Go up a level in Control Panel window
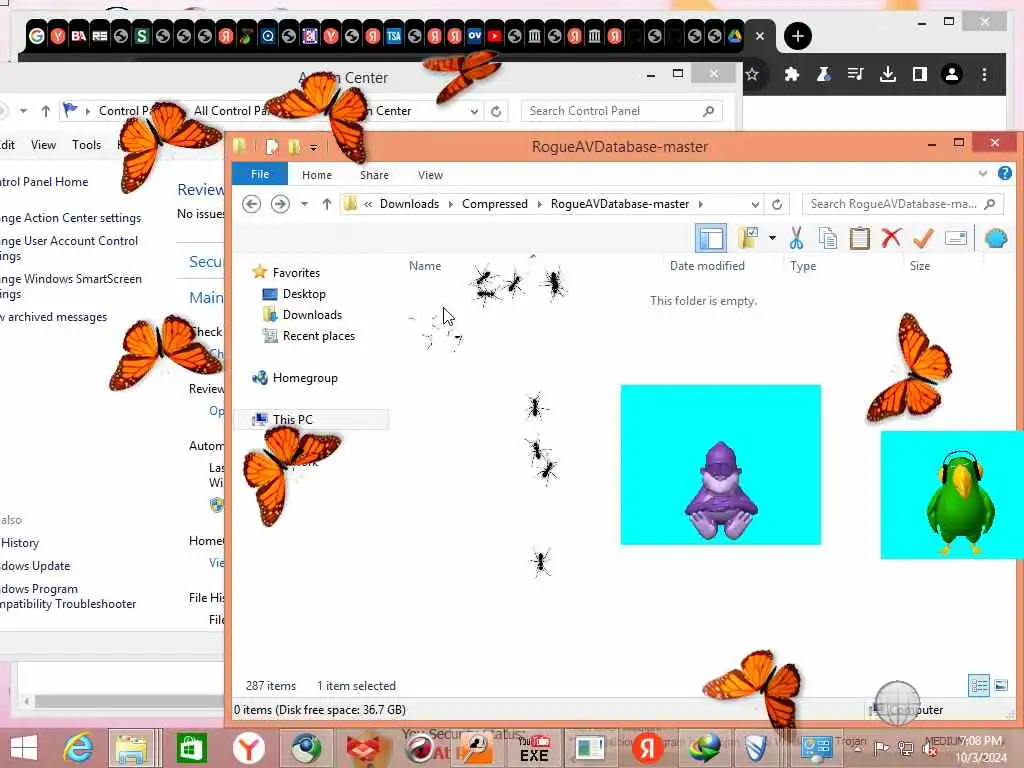Viewport: 1024px width, 768px height. (46, 111)
